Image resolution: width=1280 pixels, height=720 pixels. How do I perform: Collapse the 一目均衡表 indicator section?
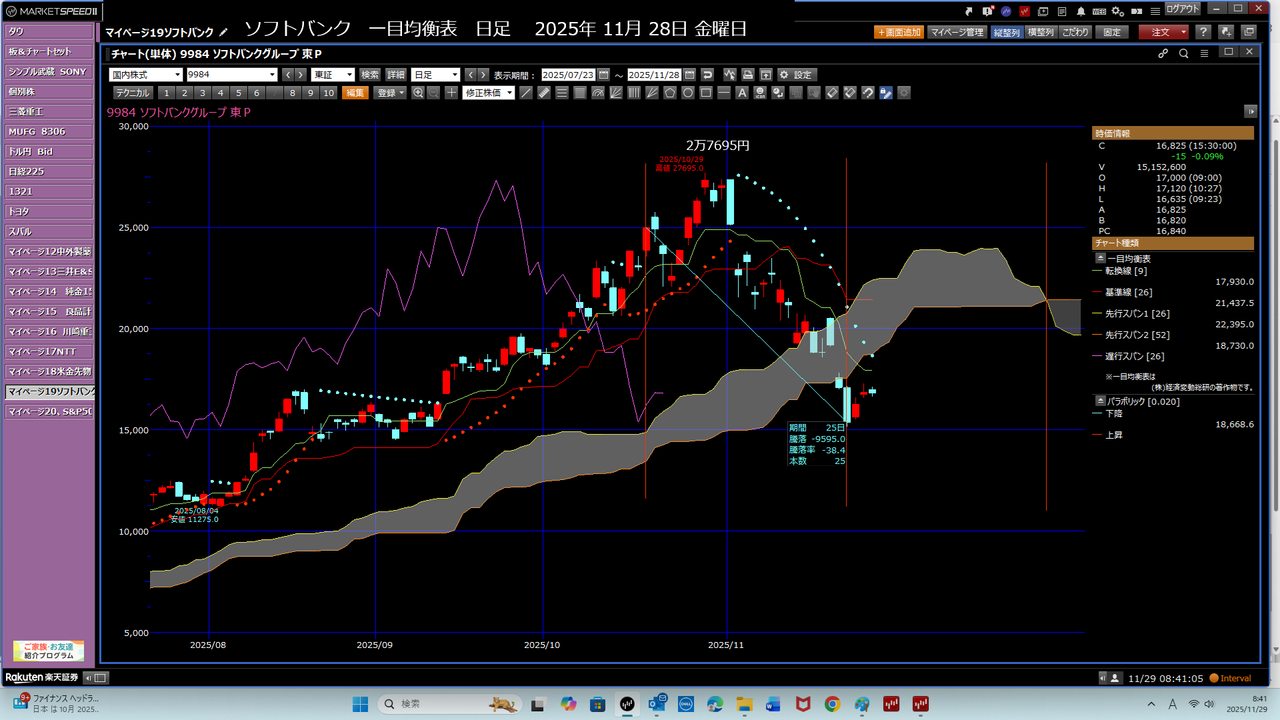coord(1101,258)
